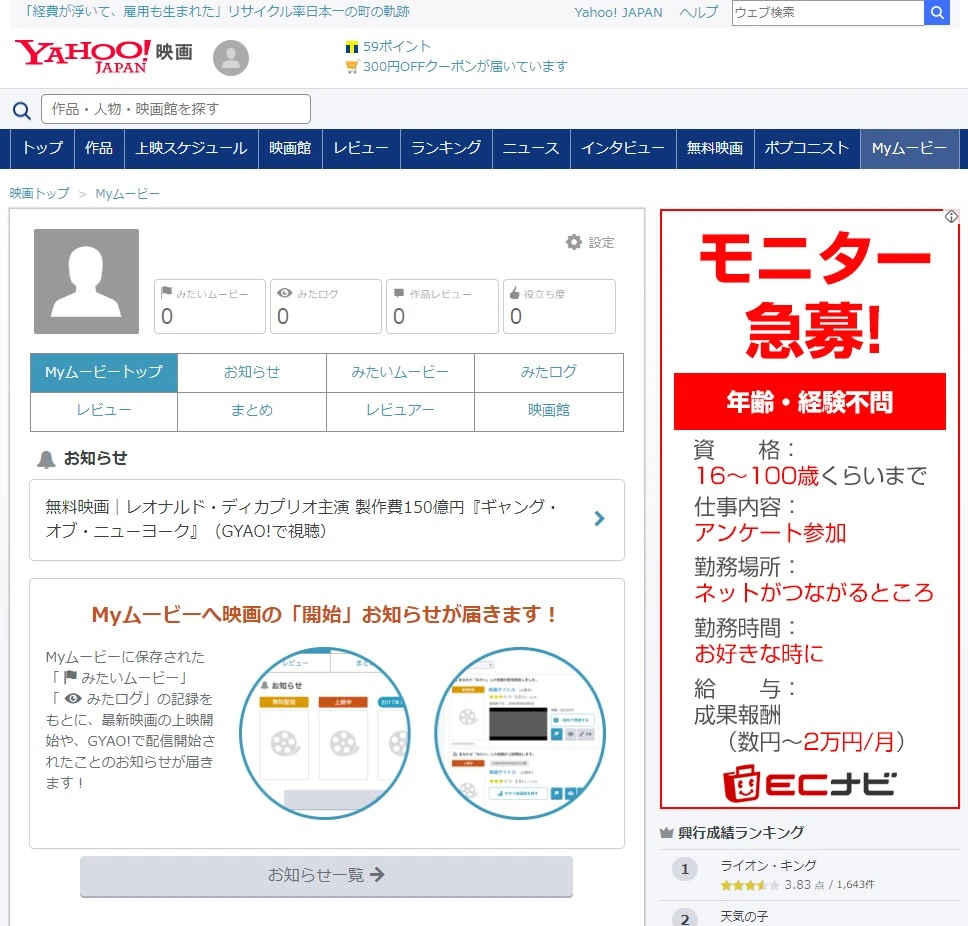The image size is (968, 926).
Task: Select ランキング in the navigation bar
Action: click(x=446, y=148)
